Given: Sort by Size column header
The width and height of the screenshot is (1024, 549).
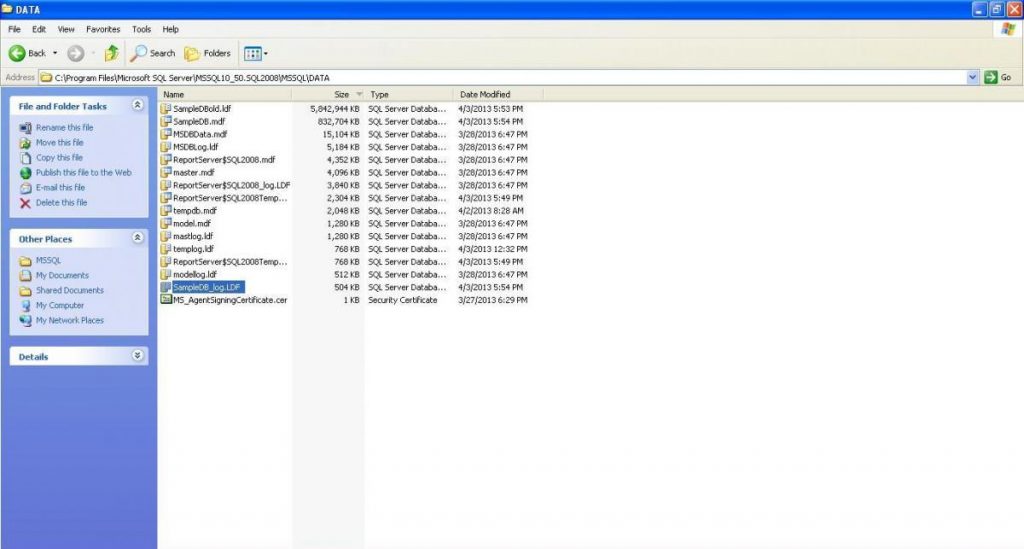Looking at the screenshot, I should [x=328, y=95].
